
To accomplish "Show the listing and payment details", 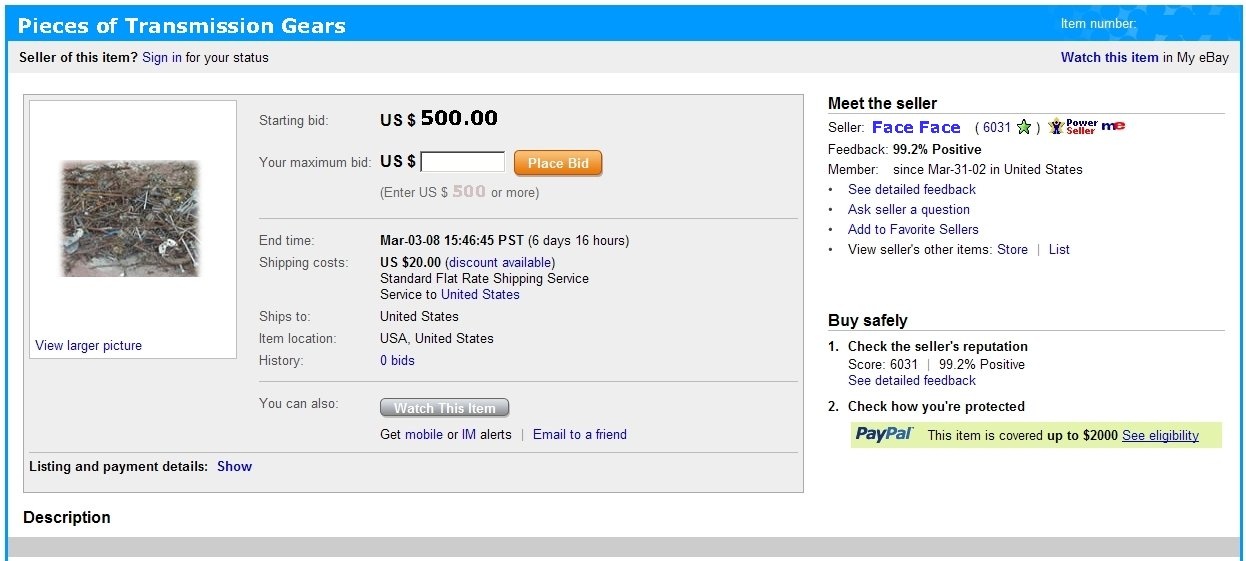I will coord(234,466).
